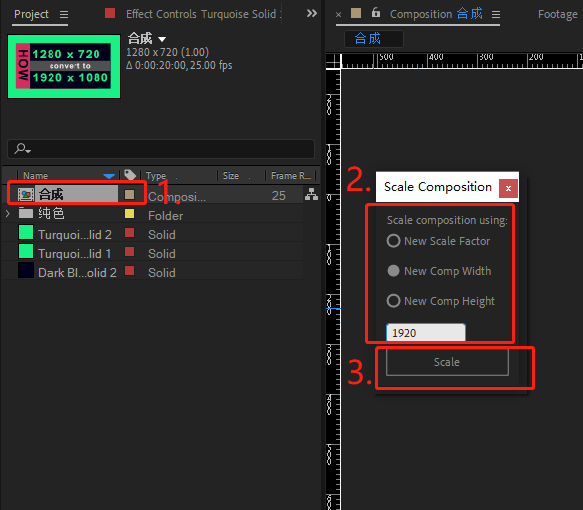
Task: Click the yellow label swatch of the 纯色 folder
Action: [x=129, y=214]
